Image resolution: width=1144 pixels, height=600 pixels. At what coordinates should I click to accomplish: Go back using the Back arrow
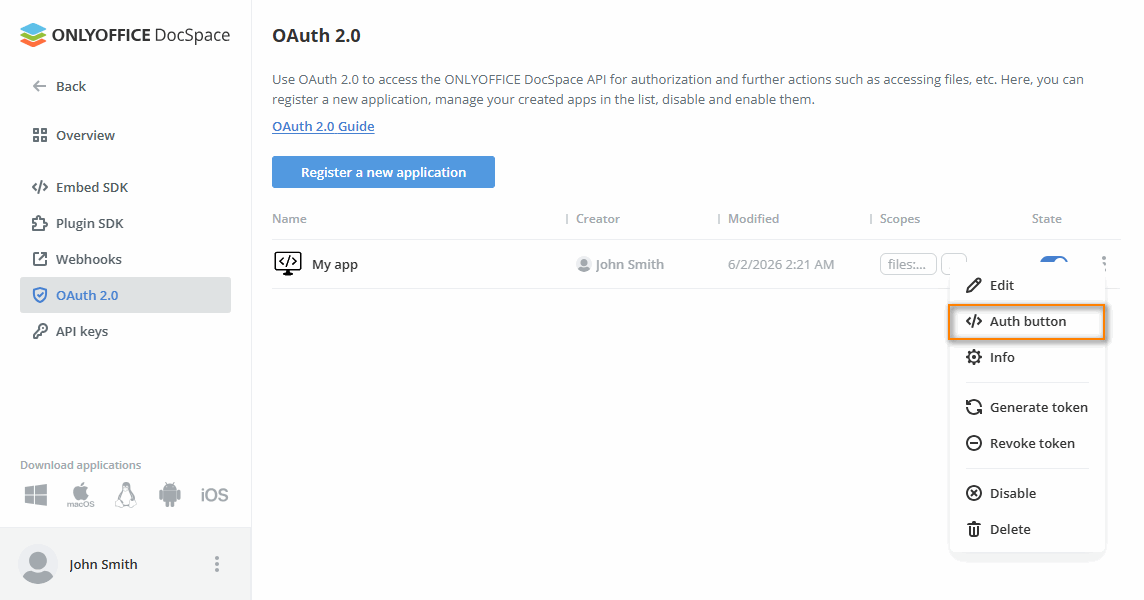(59, 86)
